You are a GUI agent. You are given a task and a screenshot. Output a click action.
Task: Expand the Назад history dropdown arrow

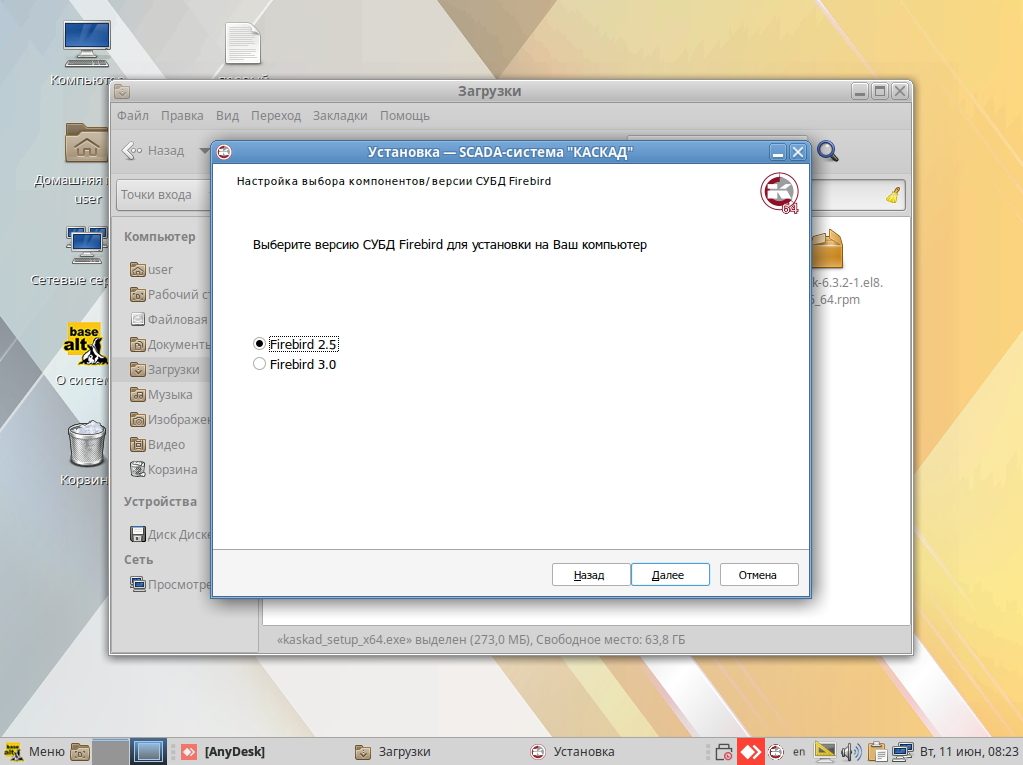tap(204, 151)
